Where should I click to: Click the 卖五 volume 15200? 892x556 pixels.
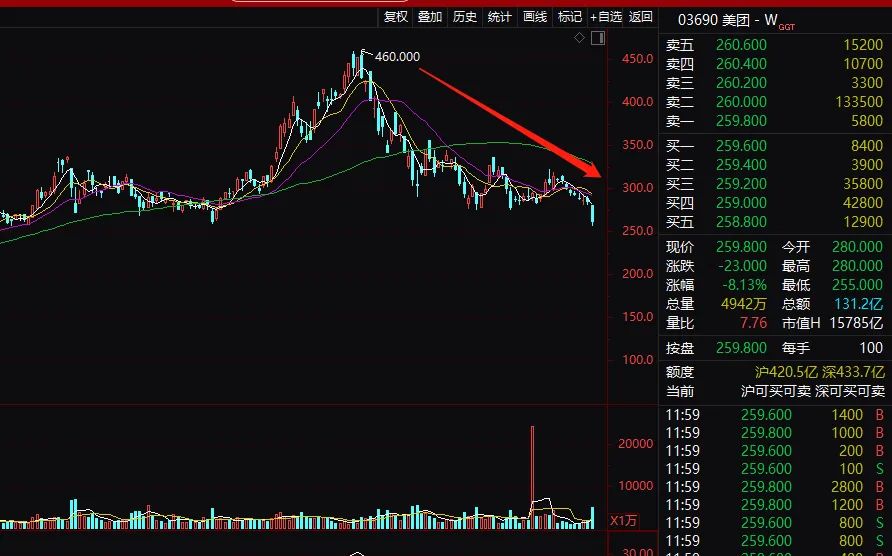pos(863,44)
